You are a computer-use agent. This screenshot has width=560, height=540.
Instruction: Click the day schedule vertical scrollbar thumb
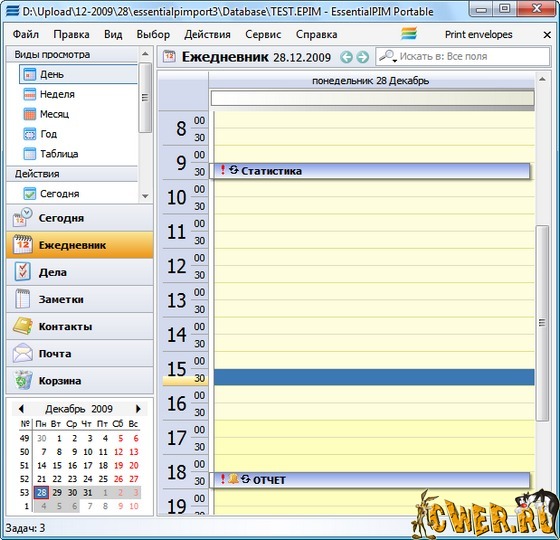click(x=542, y=322)
